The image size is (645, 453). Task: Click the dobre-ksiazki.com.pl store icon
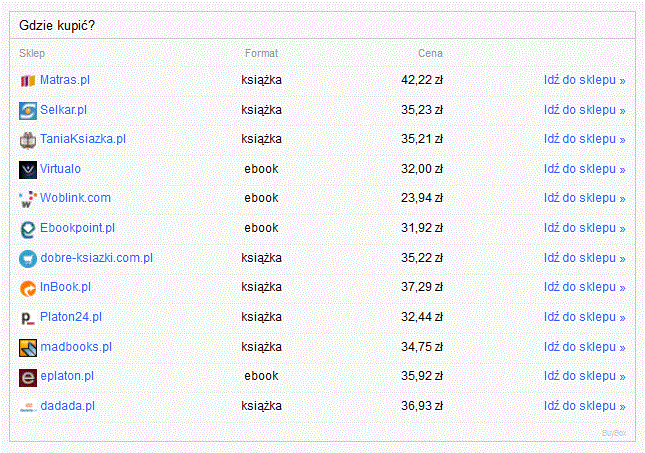coord(28,259)
